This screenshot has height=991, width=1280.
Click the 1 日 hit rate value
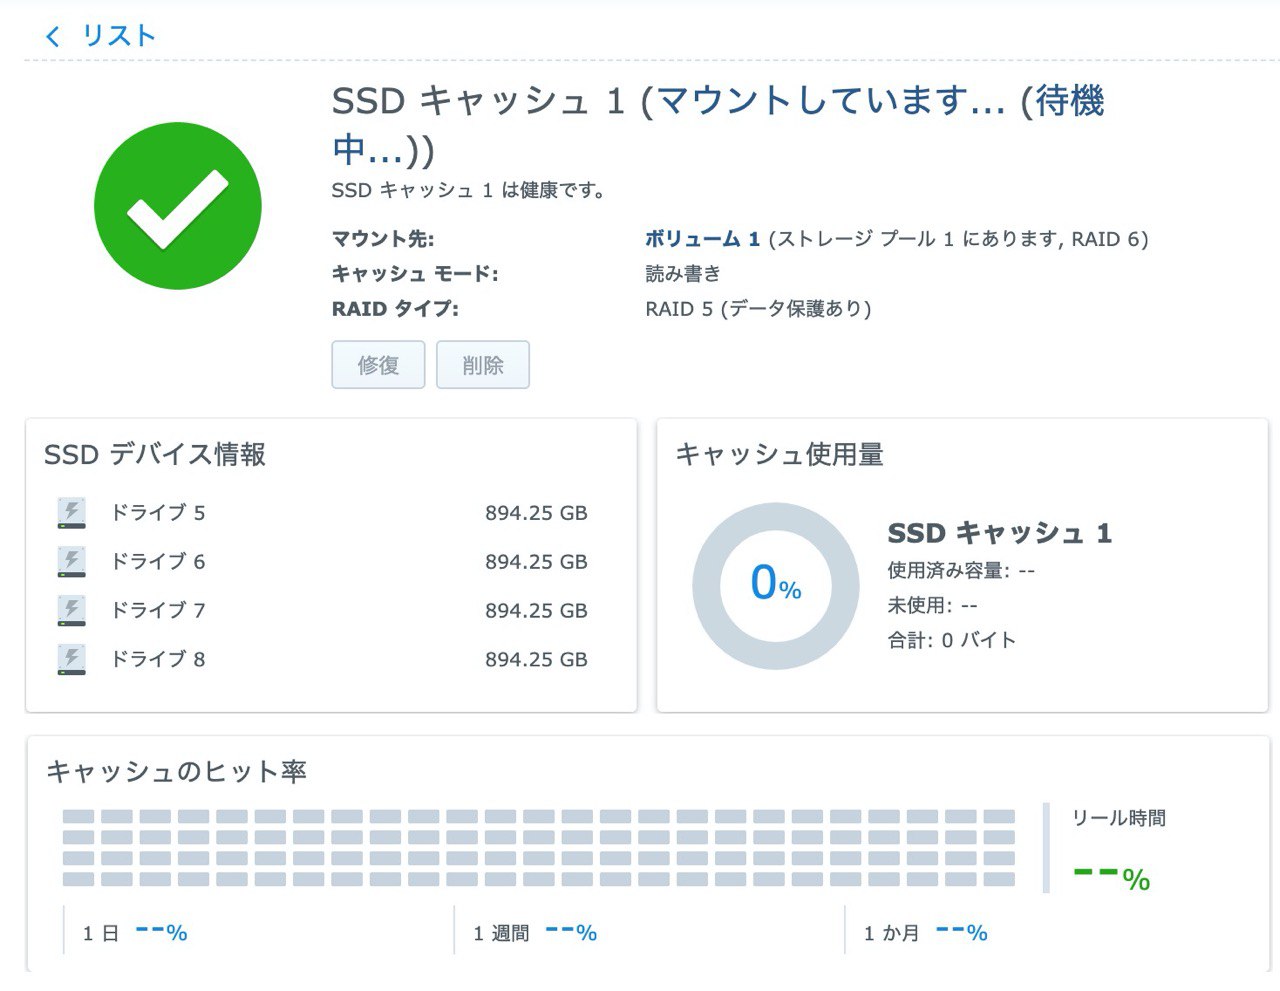click(x=162, y=933)
